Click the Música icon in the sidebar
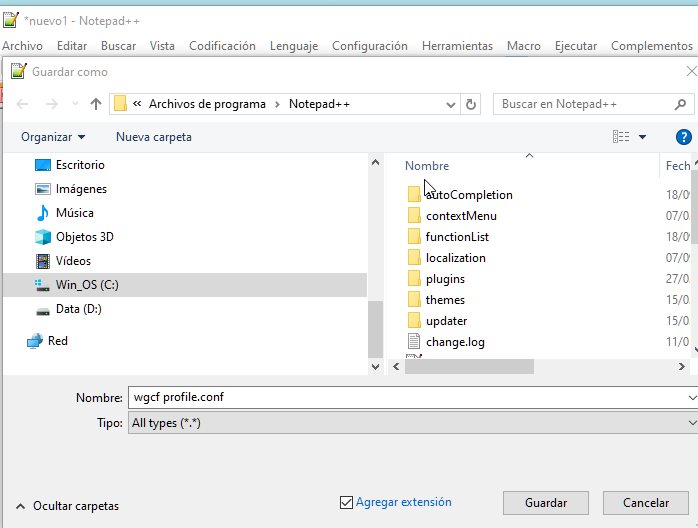The image size is (698, 528). tap(43, 213)
